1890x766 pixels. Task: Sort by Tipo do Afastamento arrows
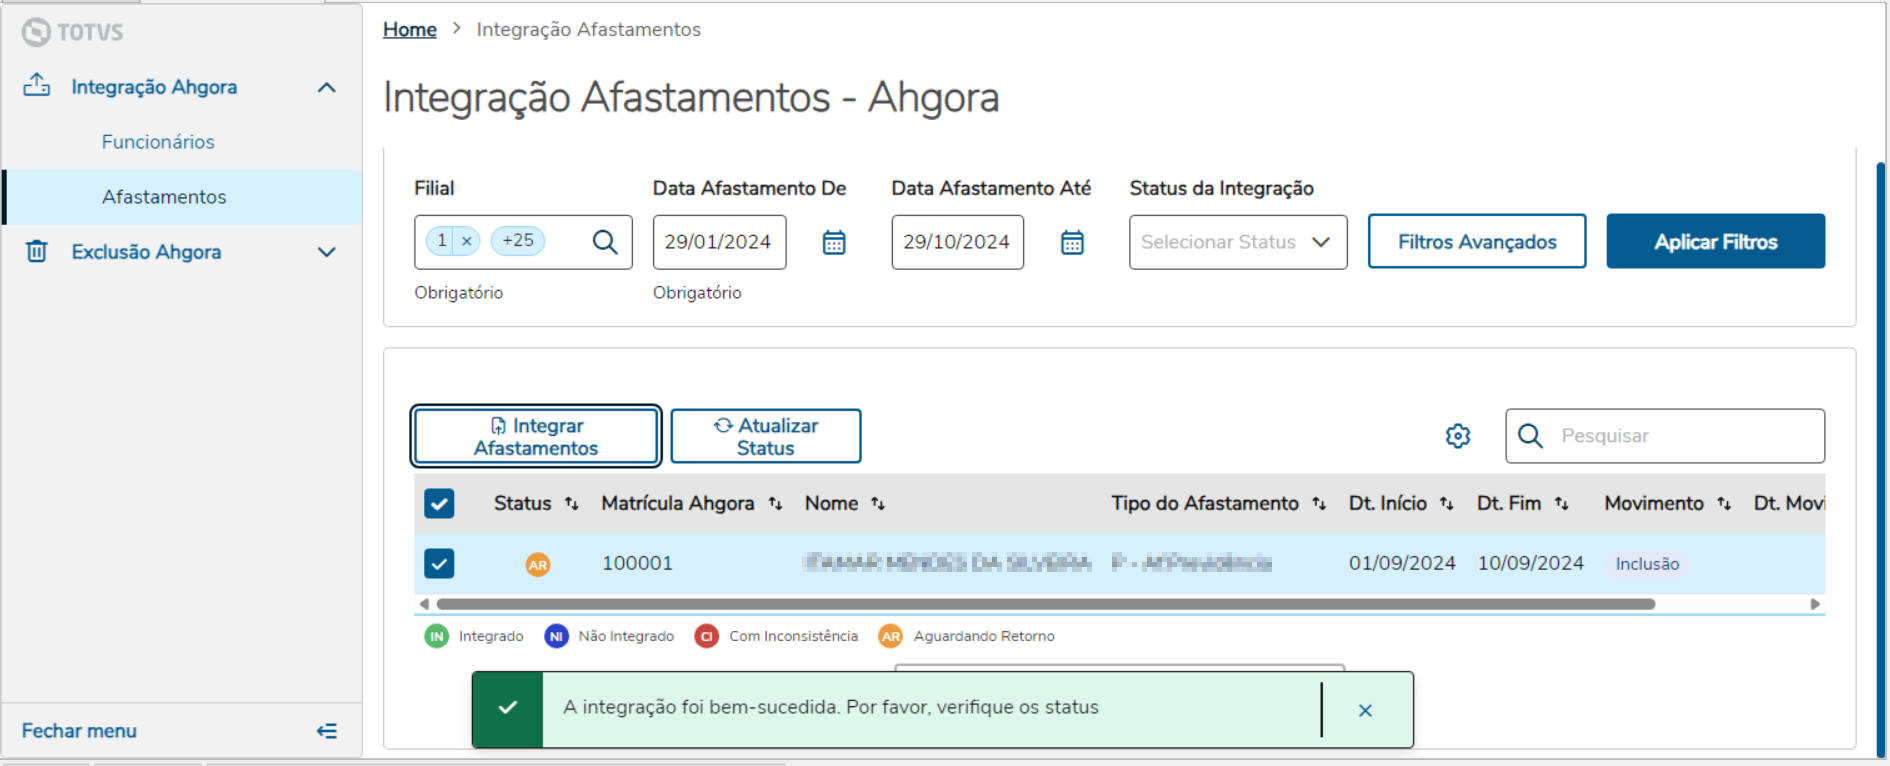(1319, 504)
